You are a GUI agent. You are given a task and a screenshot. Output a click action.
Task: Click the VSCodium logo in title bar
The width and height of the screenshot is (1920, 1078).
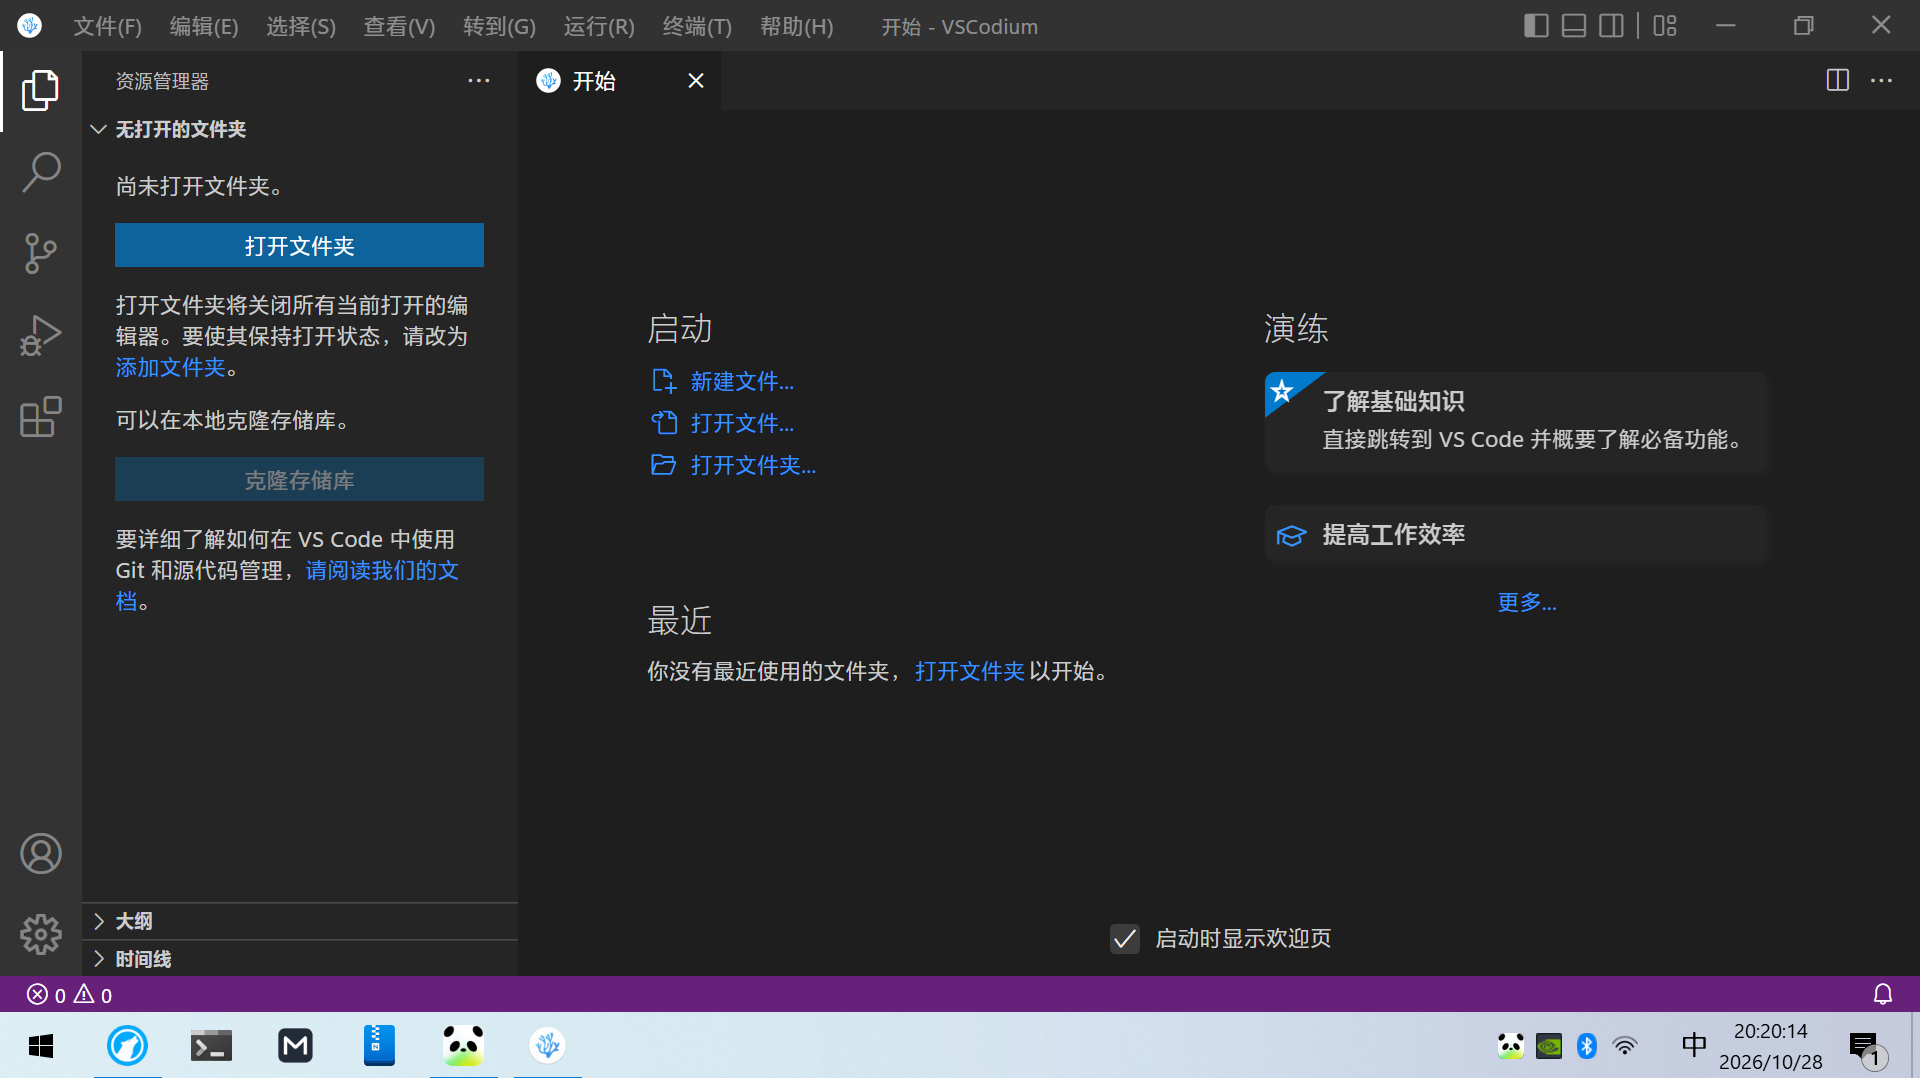click(30, 26)
